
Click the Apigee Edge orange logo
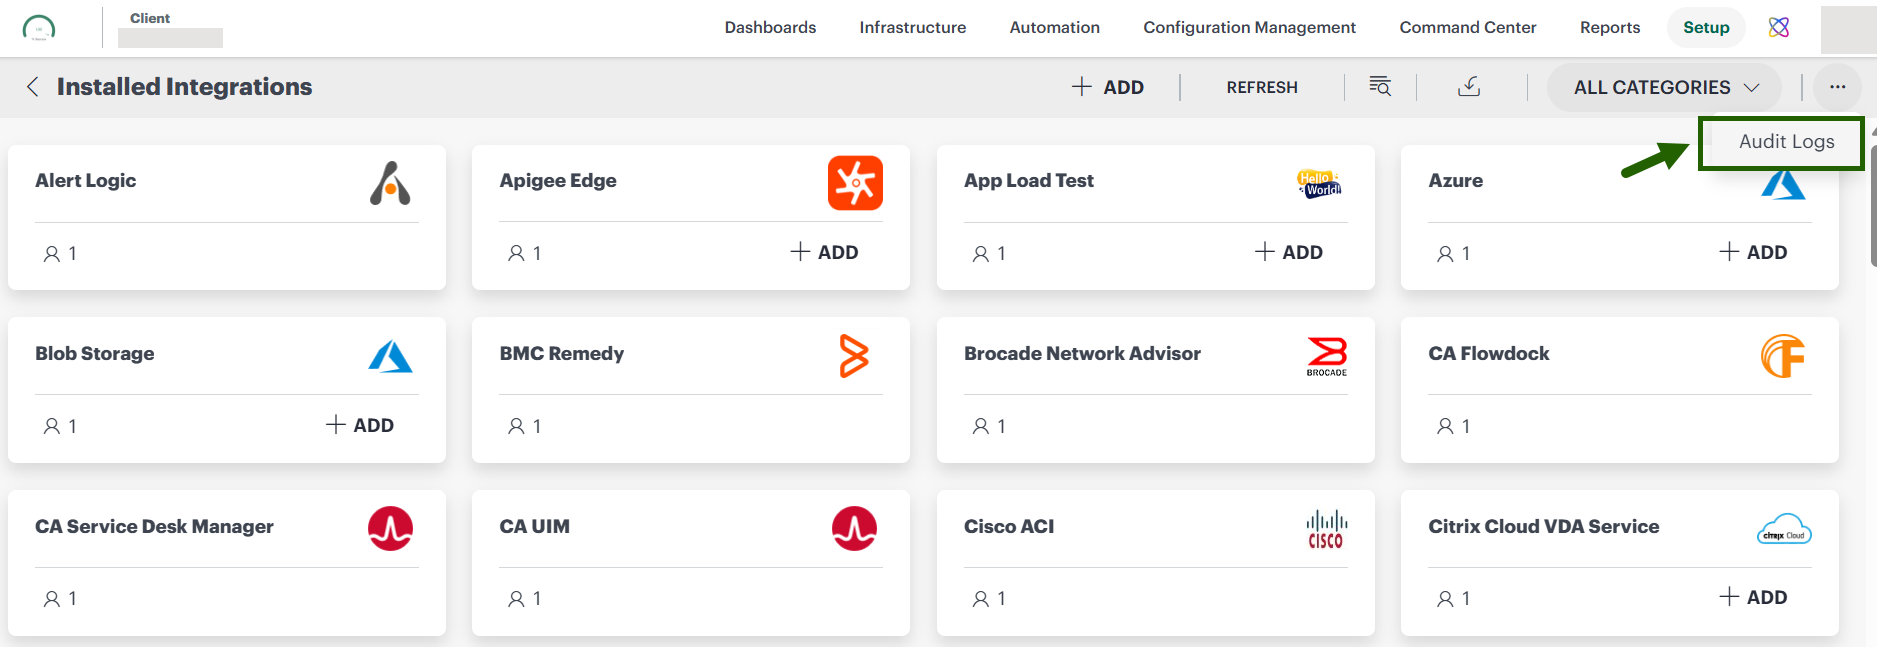855,183
